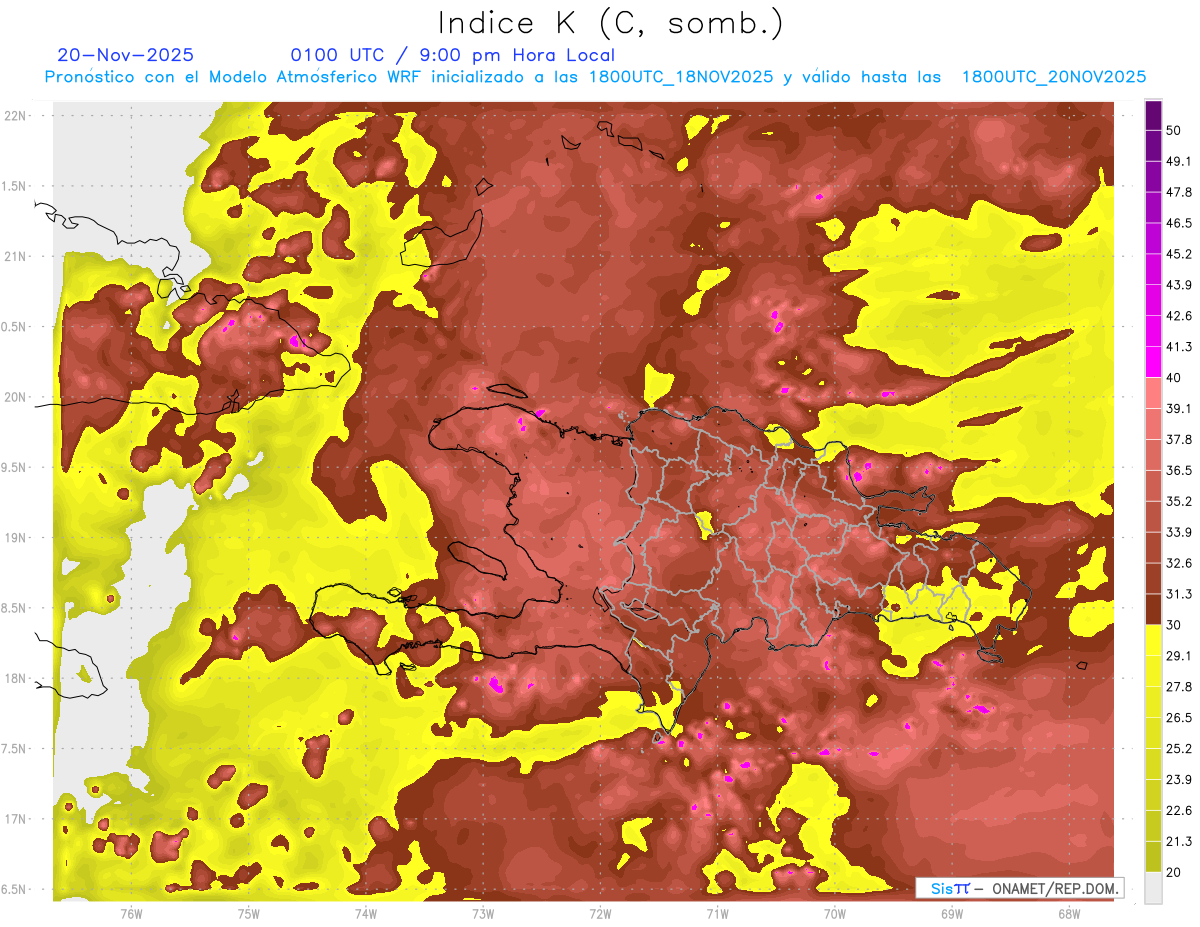Click the legend value "50"
1200x927 pixels.
click(1175, 131)
